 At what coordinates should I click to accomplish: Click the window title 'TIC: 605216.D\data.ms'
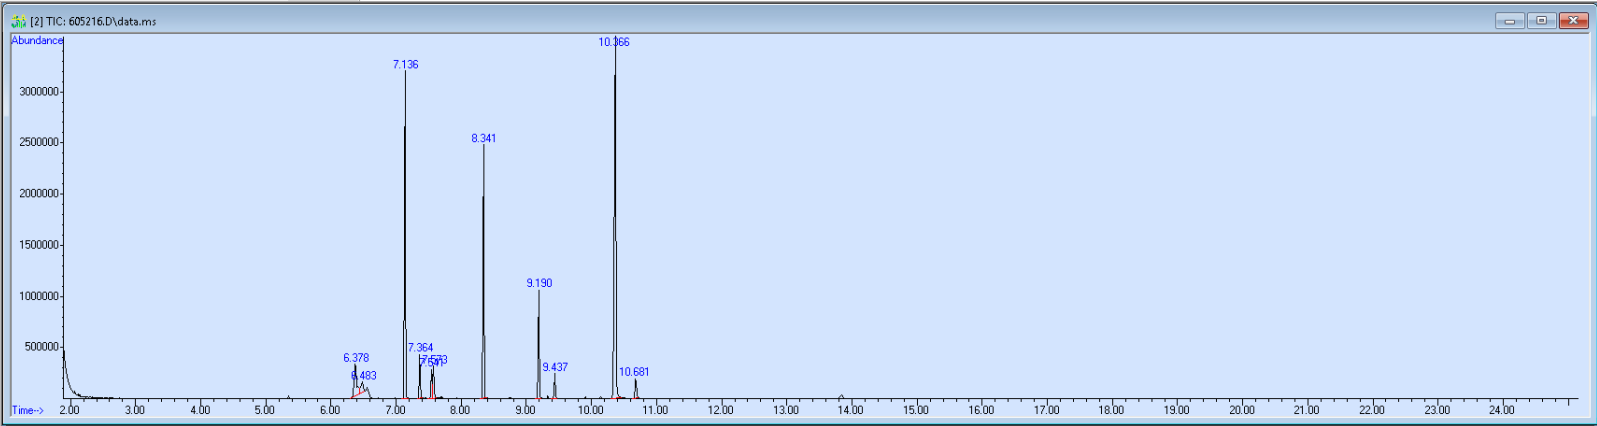[x=101, y=21]
